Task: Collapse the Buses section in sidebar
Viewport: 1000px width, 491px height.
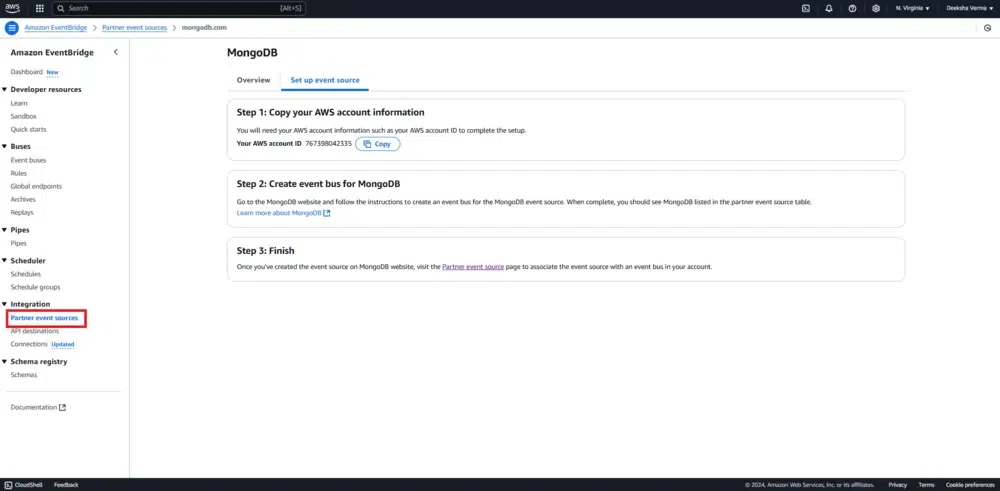Action: (x=4, y=146)
